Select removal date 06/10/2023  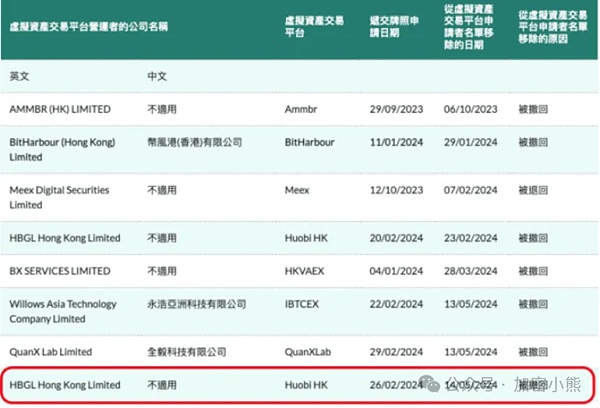pos(471,109)
